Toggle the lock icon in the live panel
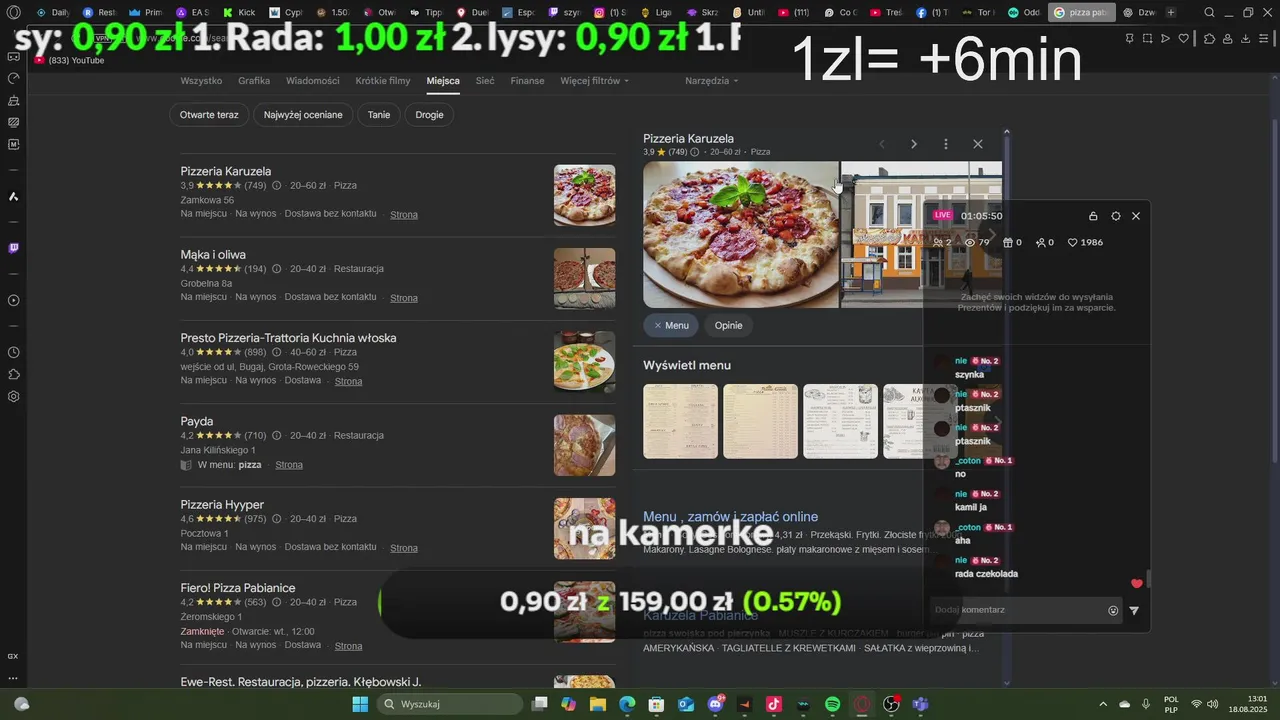 tap(1093, 216)
